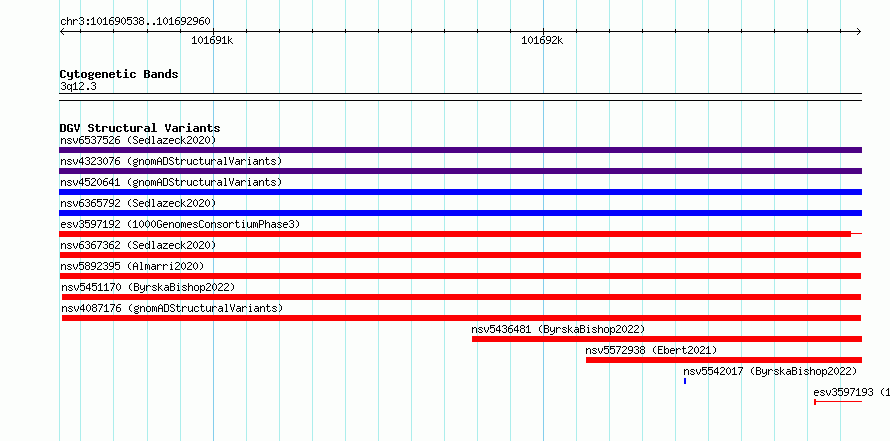Screen dimensions: 890x441
Task: Select the small blue nsv5542017 marker
Action: point(685,381)
